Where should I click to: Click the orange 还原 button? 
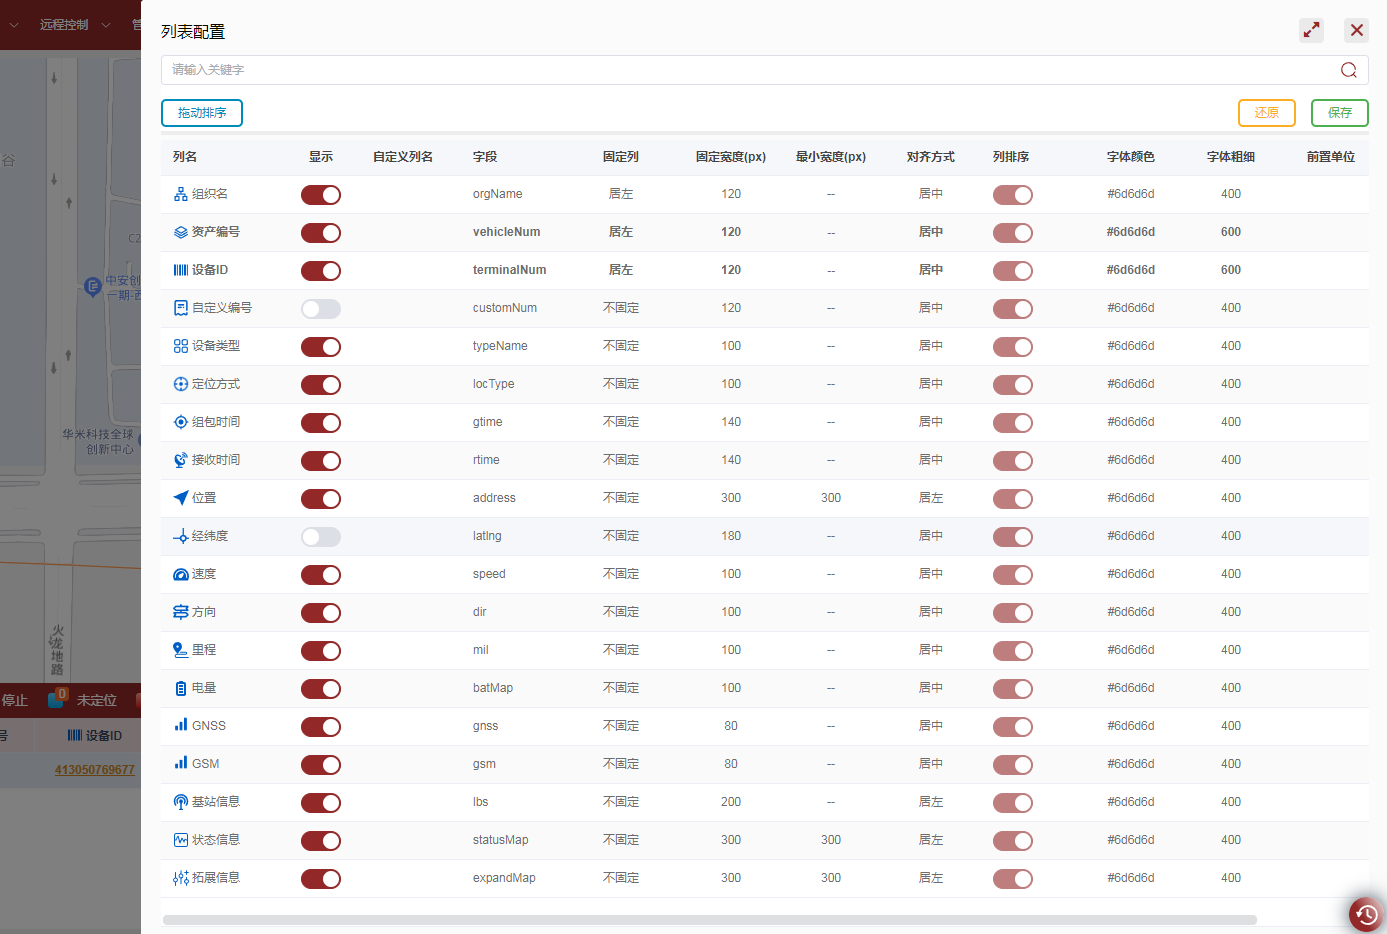click(x=1266, y=113)
